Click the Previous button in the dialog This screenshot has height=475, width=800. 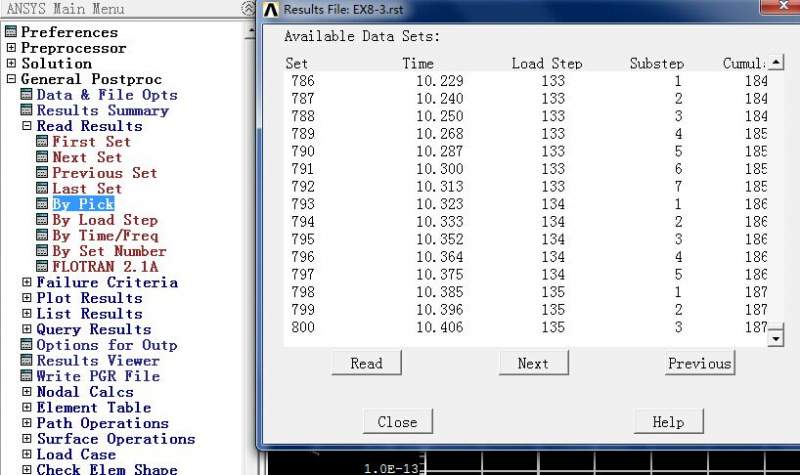[x=699, y=363]
